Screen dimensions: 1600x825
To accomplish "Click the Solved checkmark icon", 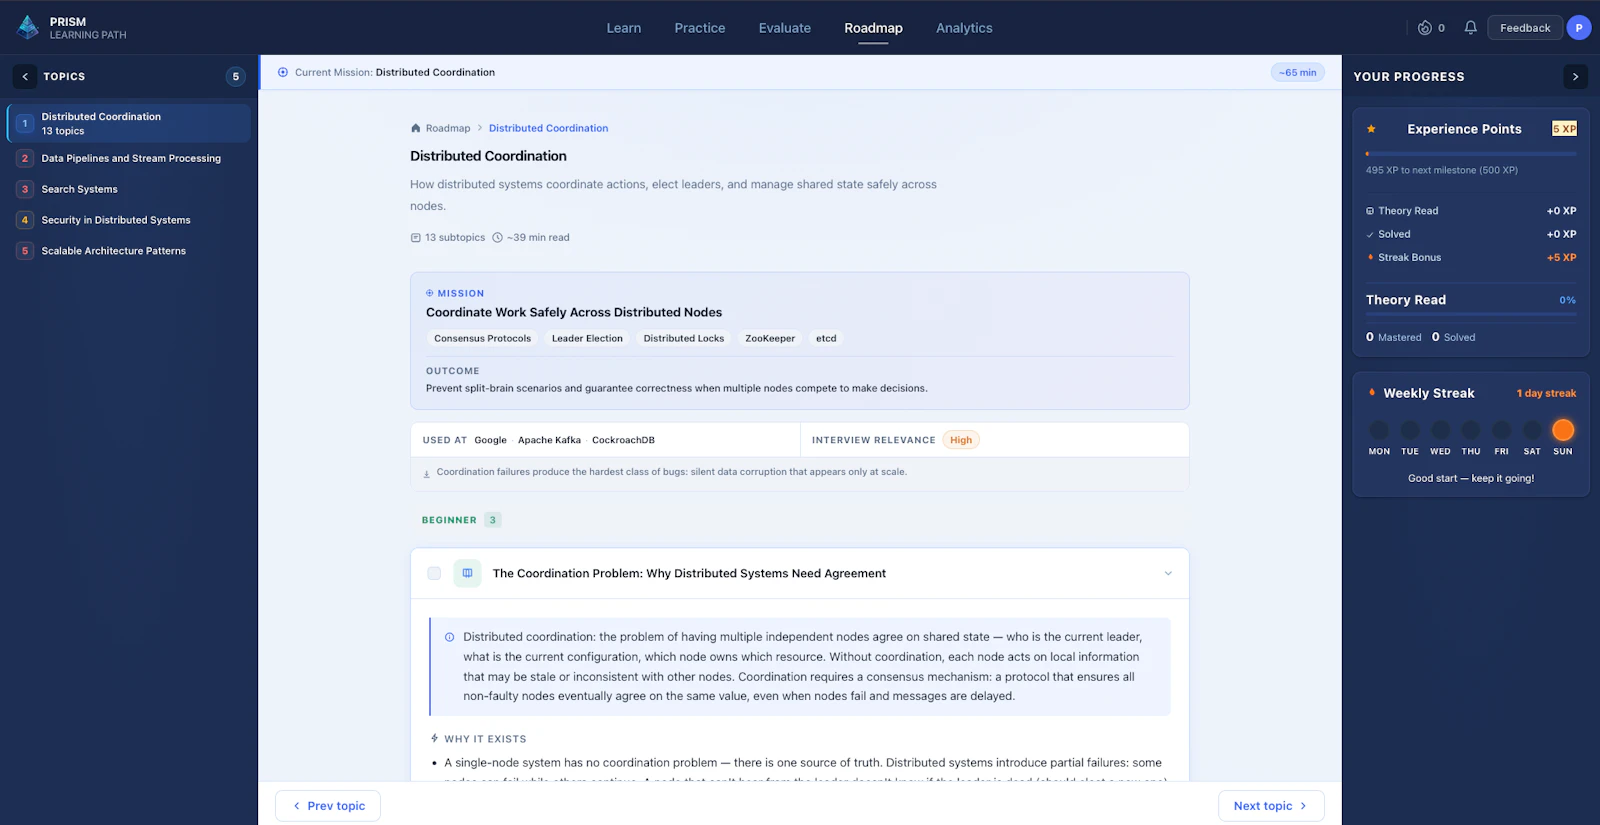I will pos(1370,235).
